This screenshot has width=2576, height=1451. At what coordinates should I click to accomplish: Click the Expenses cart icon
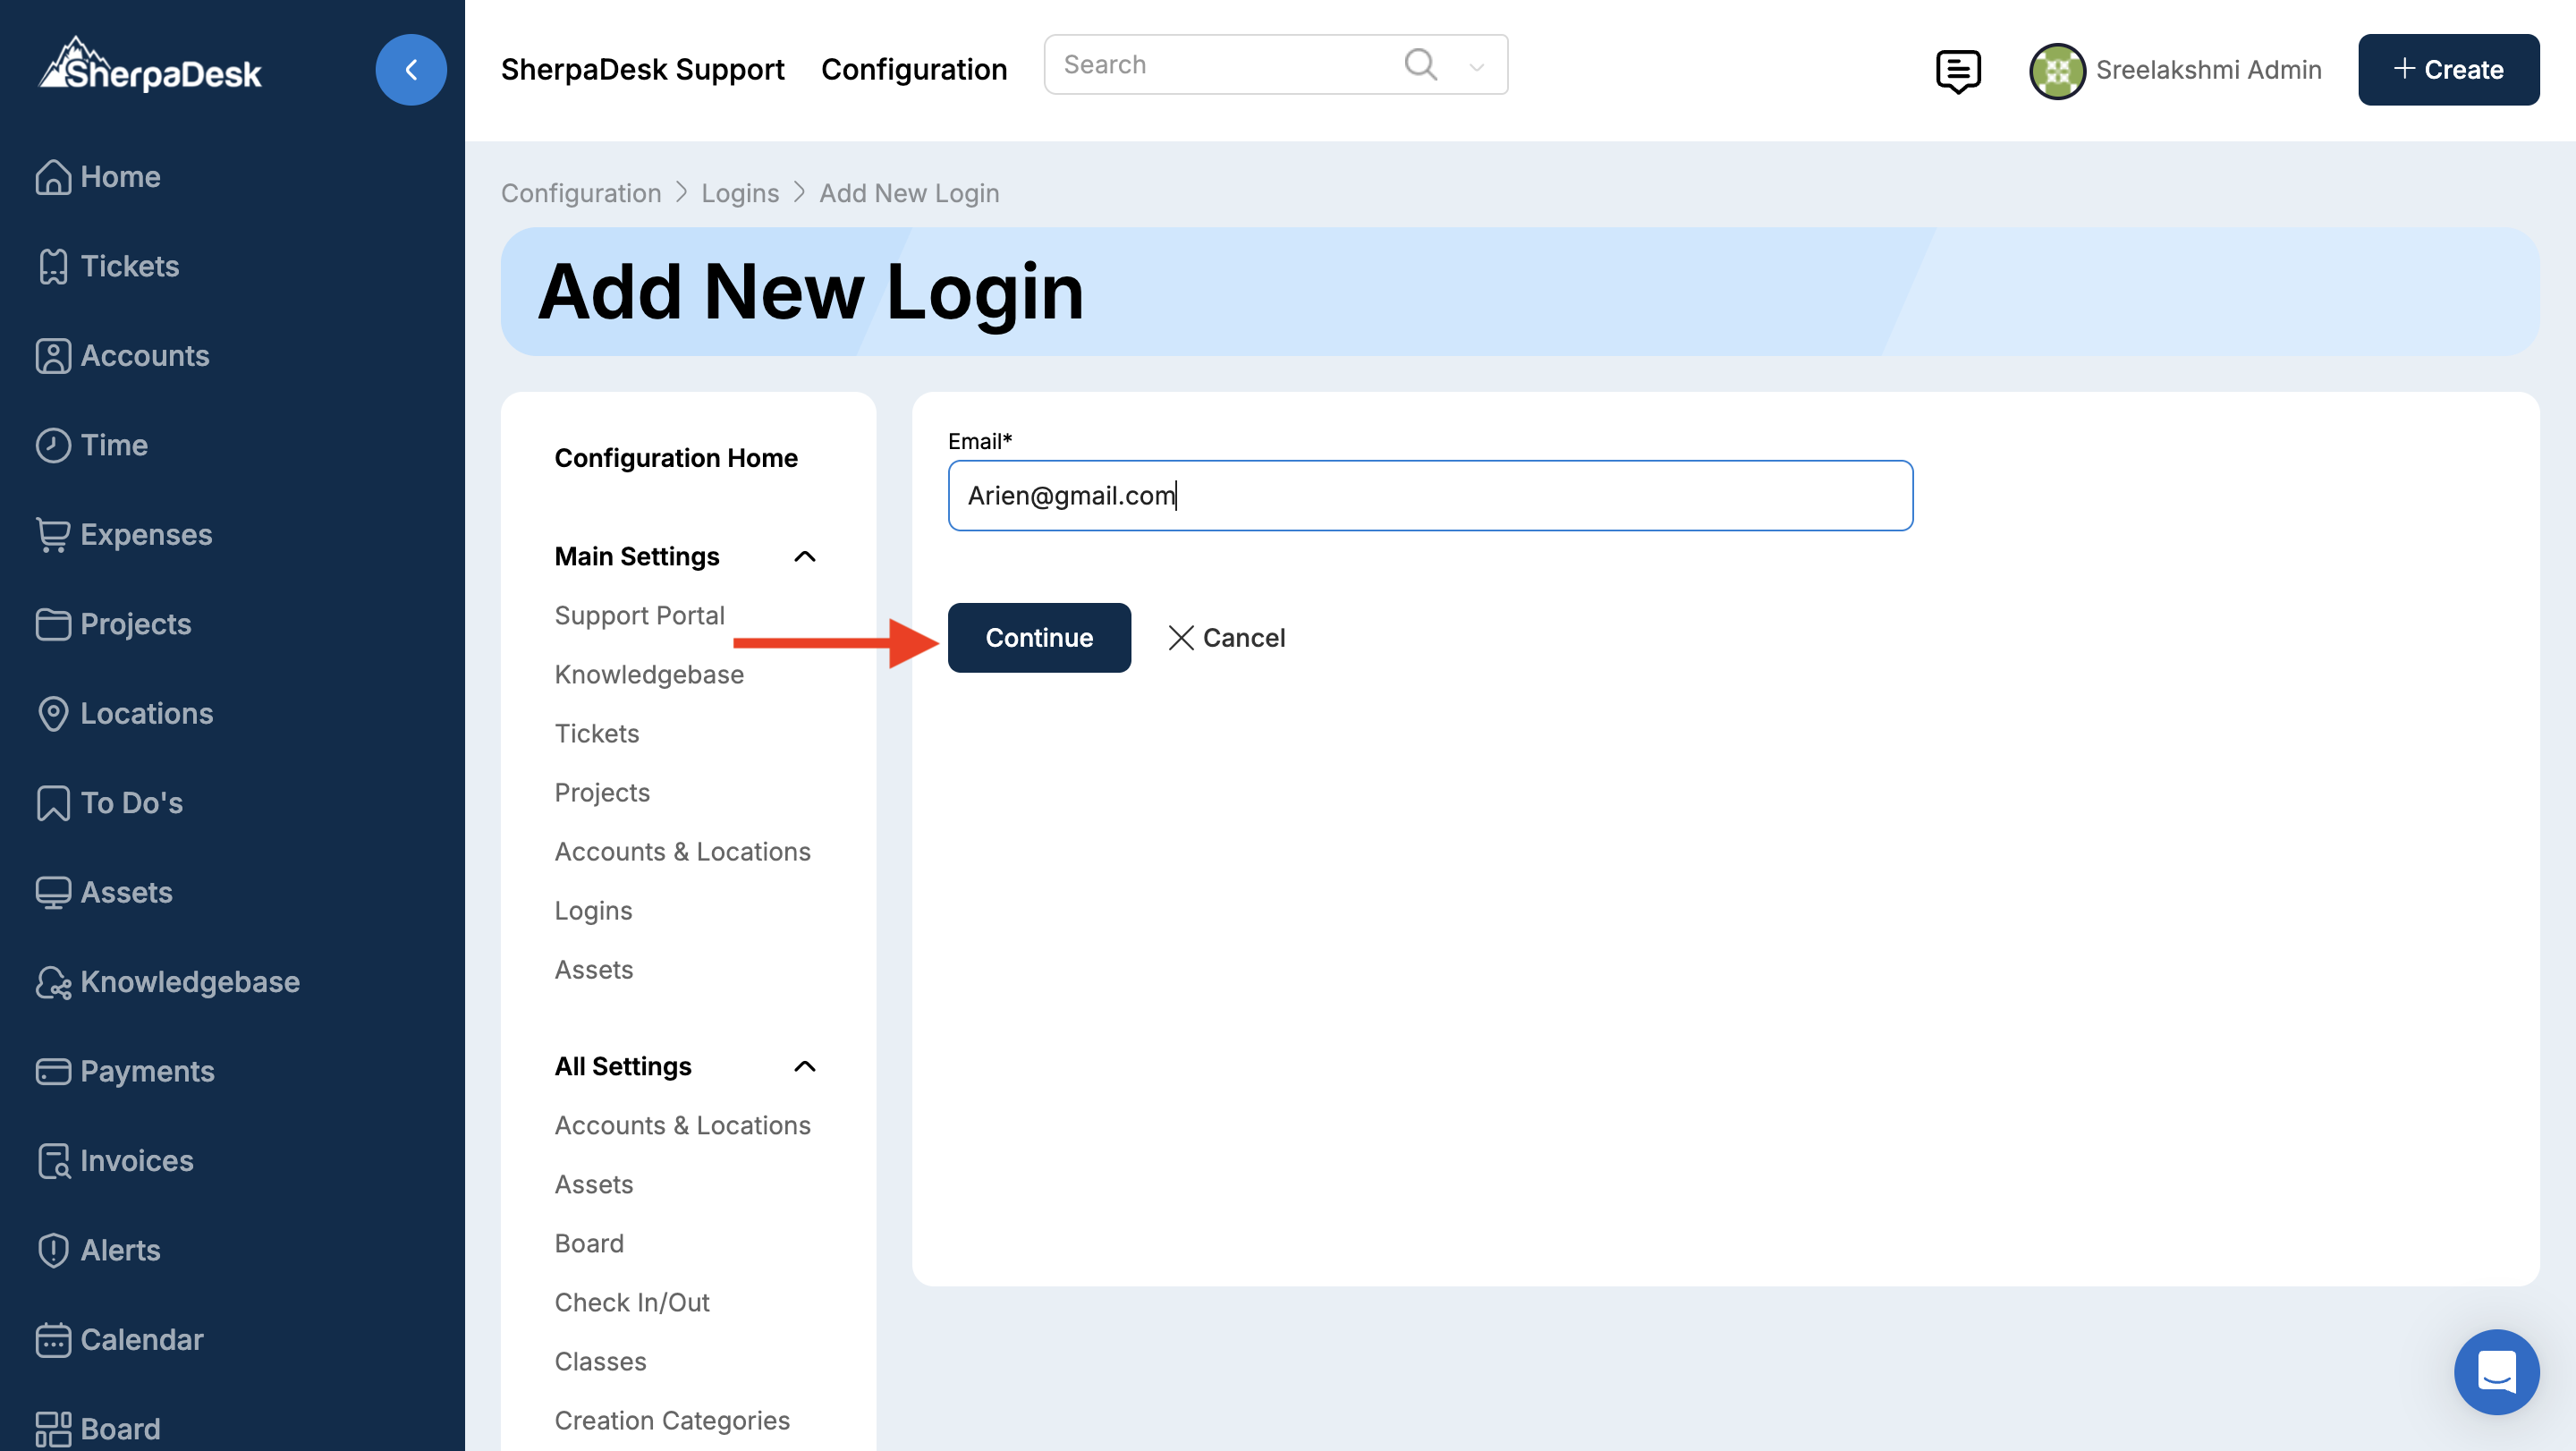[53, 535]
